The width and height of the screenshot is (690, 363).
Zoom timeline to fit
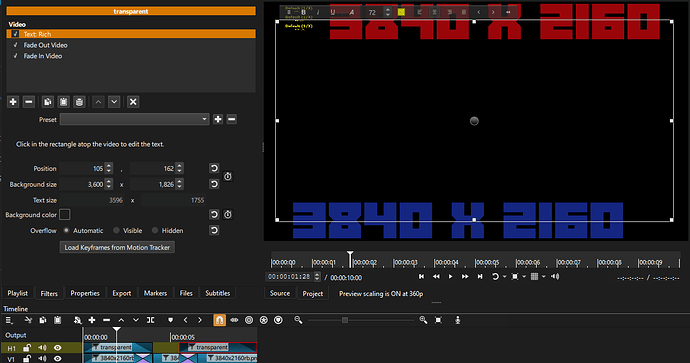[438, 320]
